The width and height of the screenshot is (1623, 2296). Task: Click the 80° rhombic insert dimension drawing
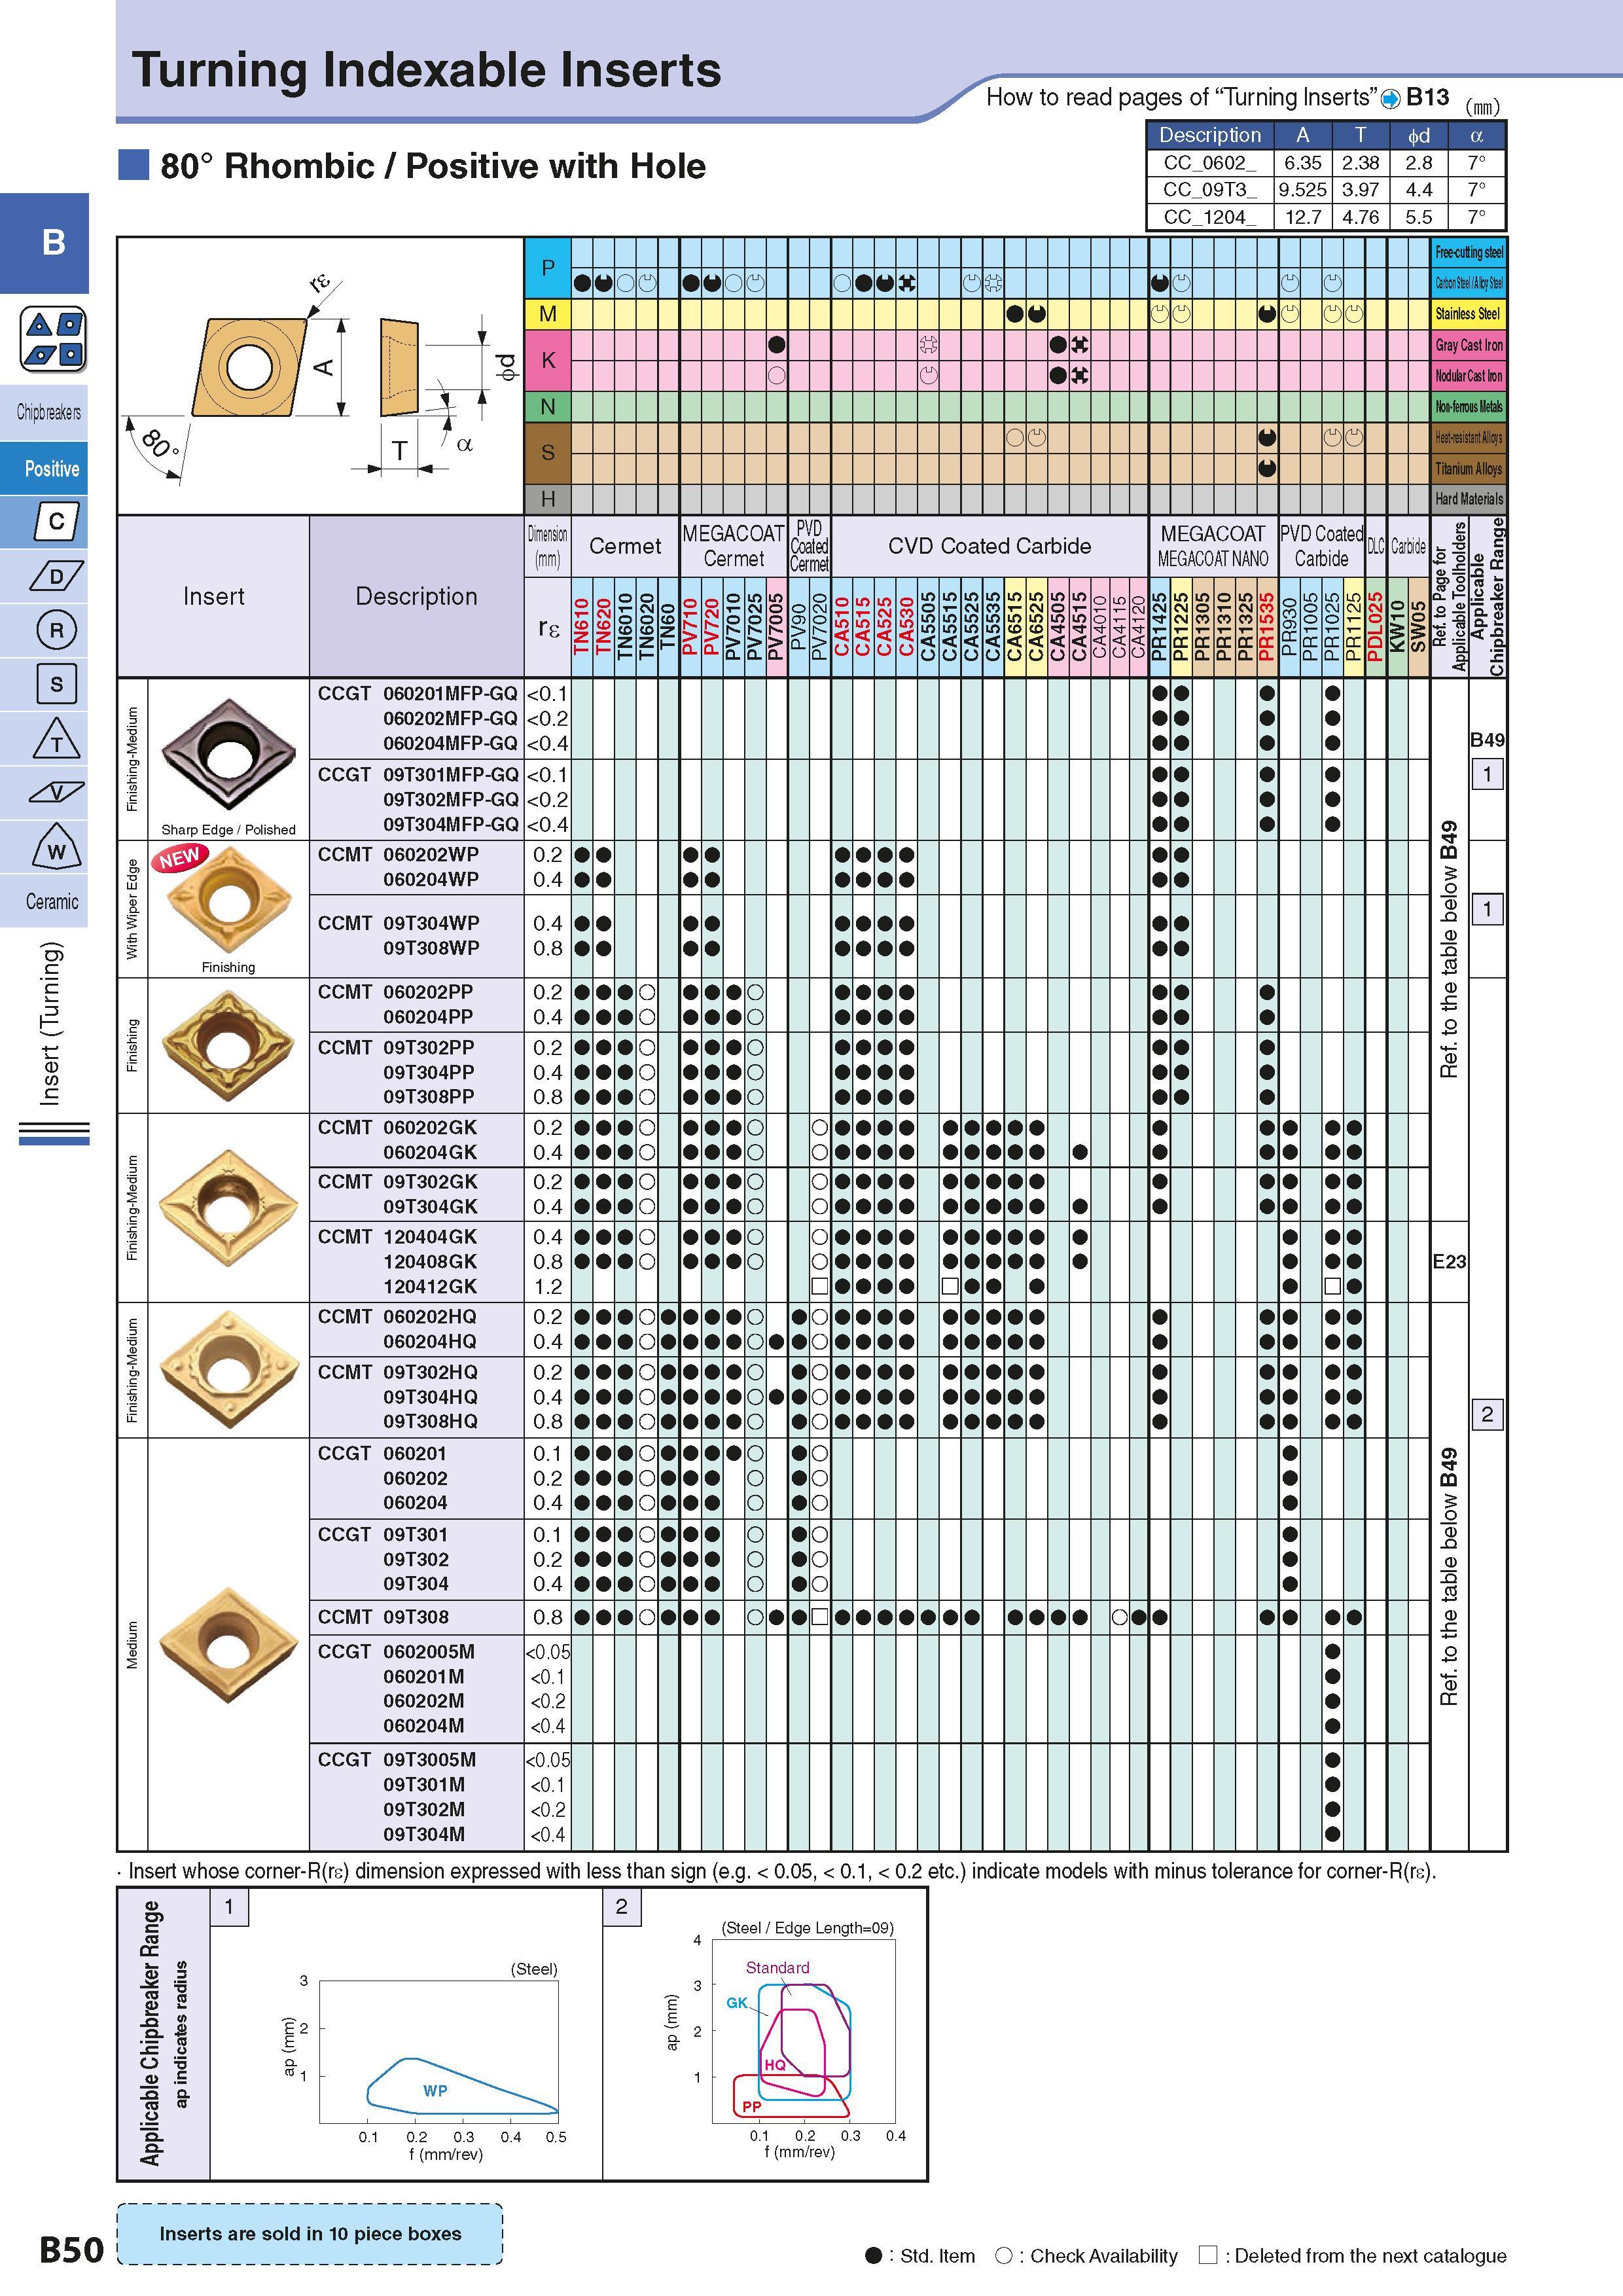coord(321,376)
